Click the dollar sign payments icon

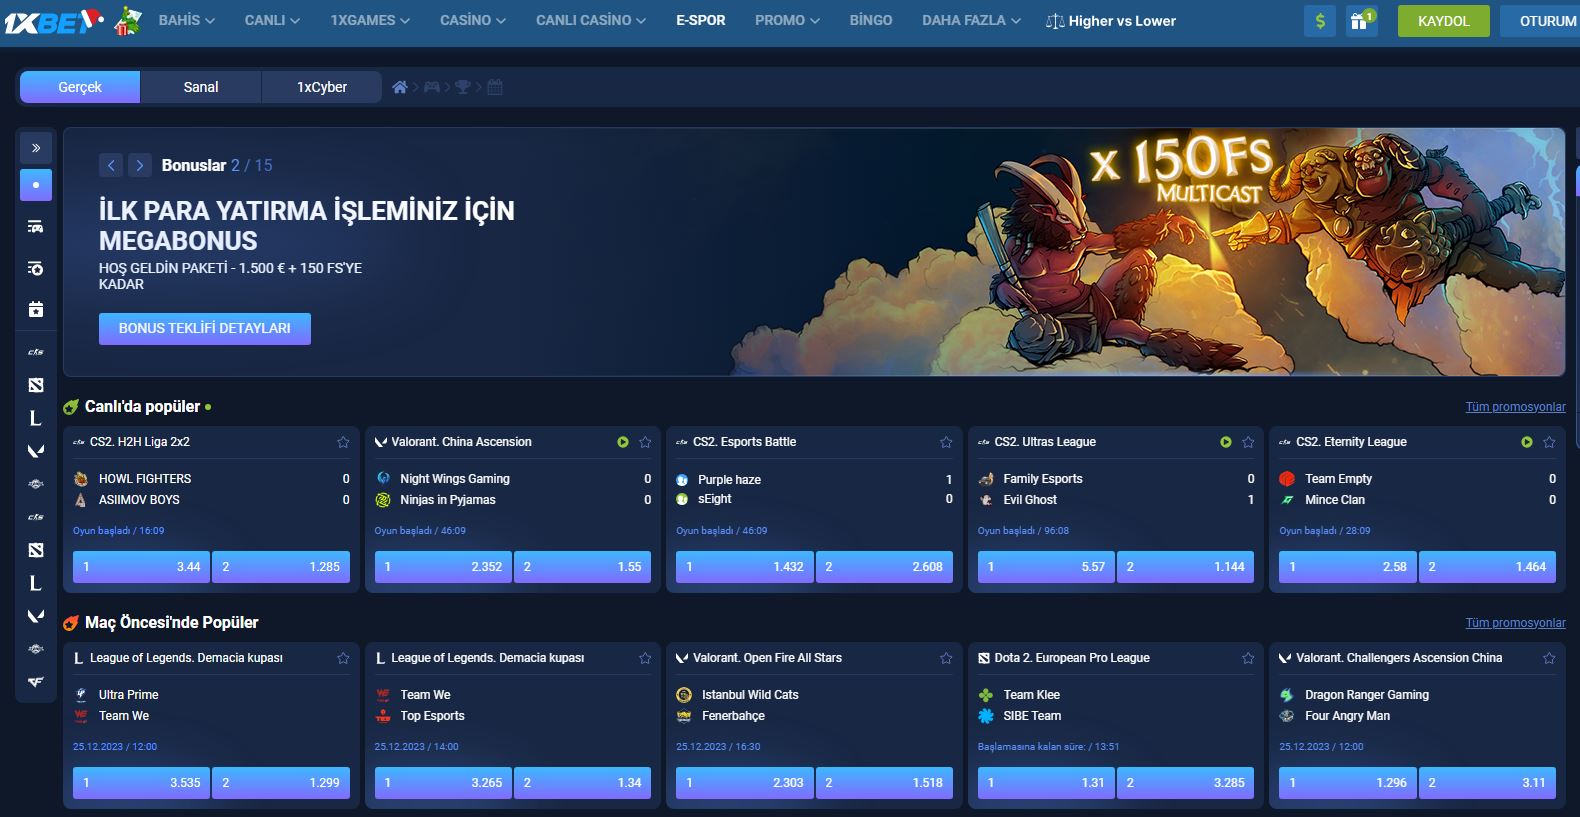pos(1320,21)
